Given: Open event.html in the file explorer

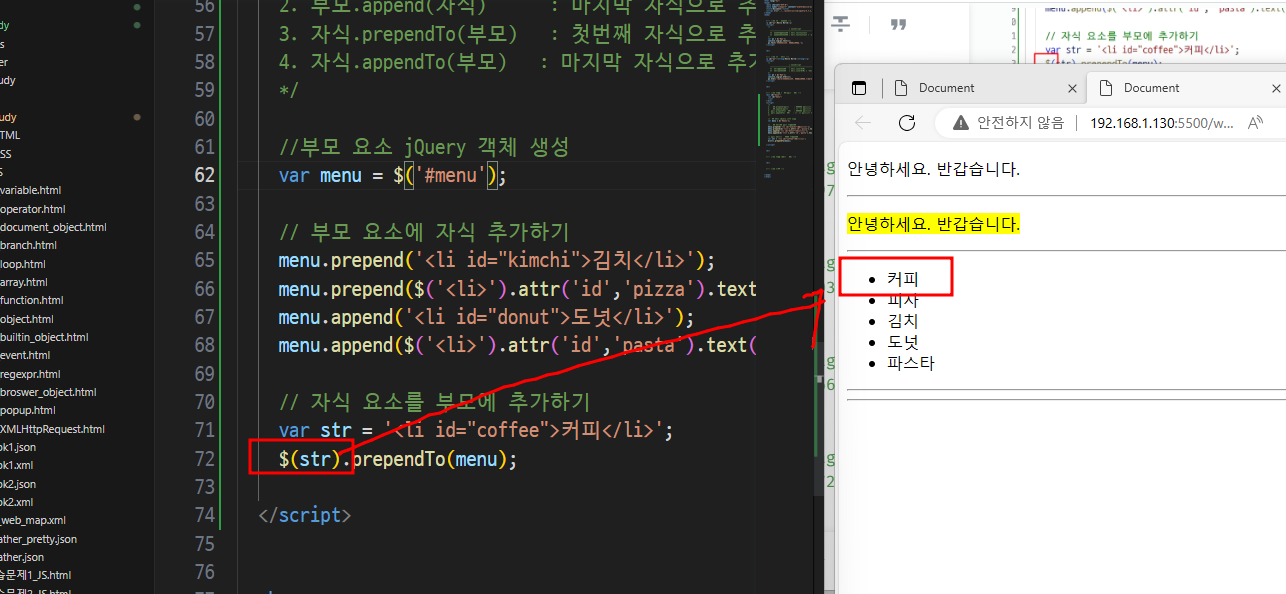Looking at the screenshot, I should pyautogui.click(x=25, y=355).
